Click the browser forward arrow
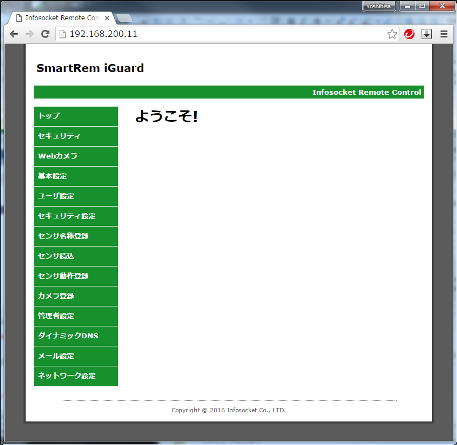 coord(30,34)
